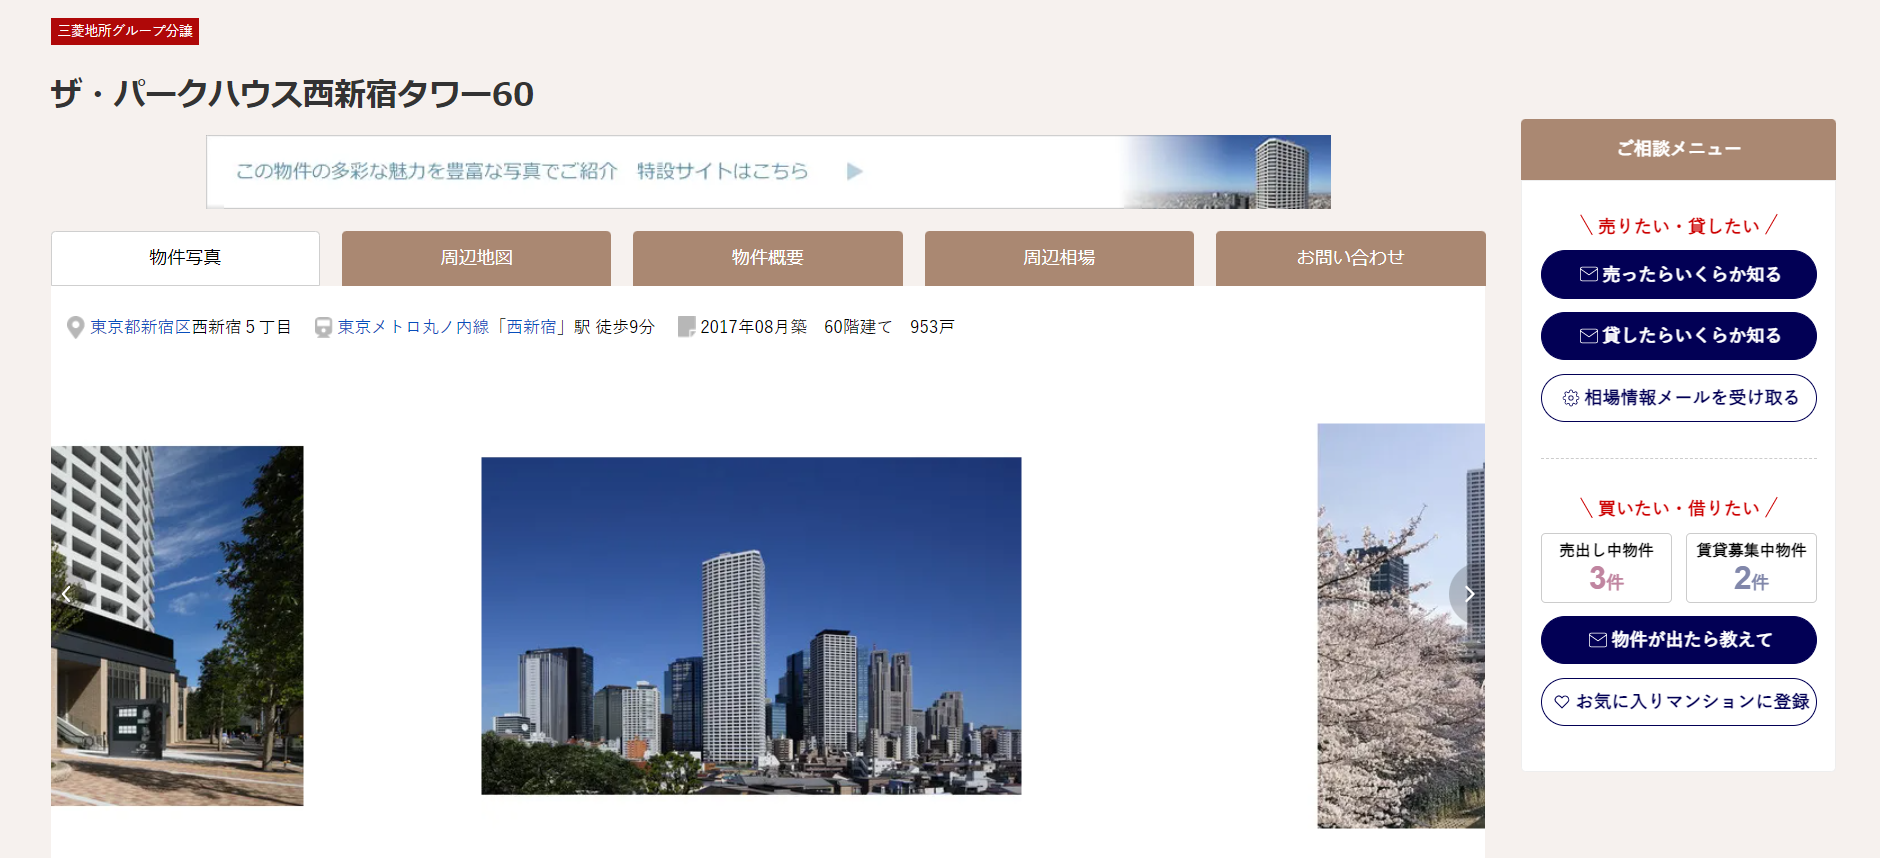Click the envelope icon on 物件が出たら教えて
Image resolution: width=1880 pixels, height=858 pixels.
[x=1598, y=640]
